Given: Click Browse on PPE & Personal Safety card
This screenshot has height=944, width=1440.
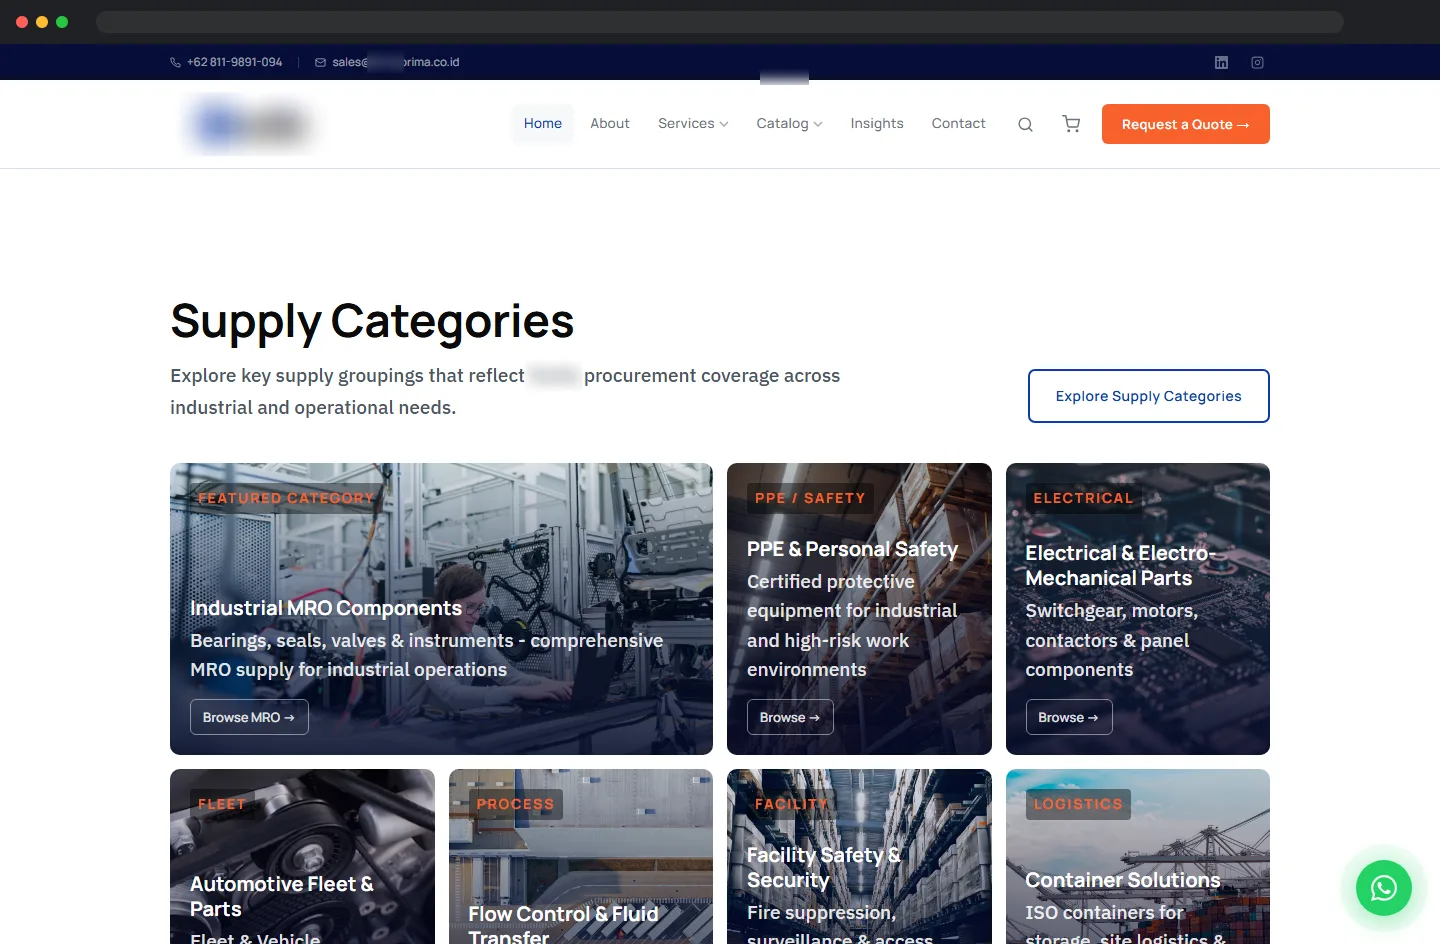Looking at the screenshot, I should [790, 717].
